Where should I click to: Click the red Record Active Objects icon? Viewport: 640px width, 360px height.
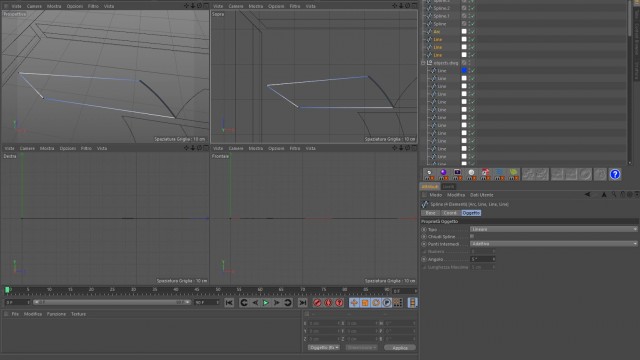[x=317, y=302]
